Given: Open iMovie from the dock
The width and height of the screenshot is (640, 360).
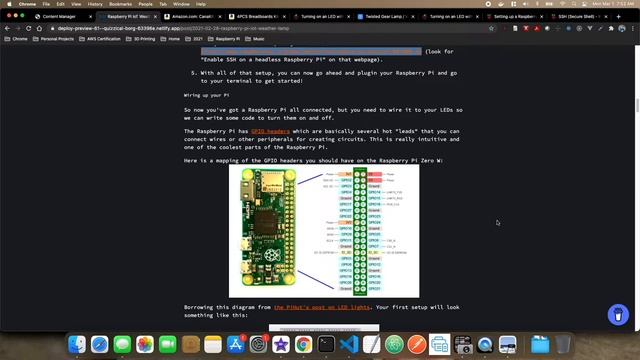Looking at the screenshot, I should (x=281, y=344).
